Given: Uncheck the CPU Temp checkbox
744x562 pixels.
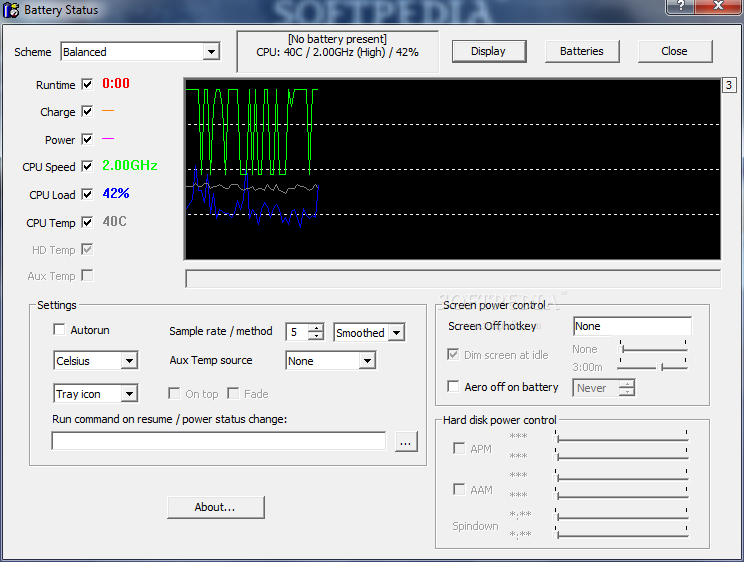Looking at the screenshot, I should pos(87,222).
